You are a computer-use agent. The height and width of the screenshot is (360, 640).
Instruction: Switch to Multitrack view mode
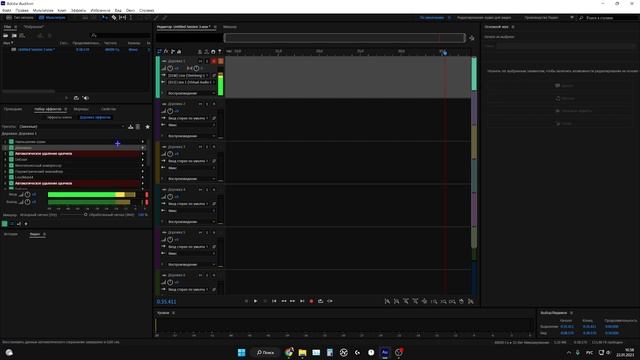52,18
